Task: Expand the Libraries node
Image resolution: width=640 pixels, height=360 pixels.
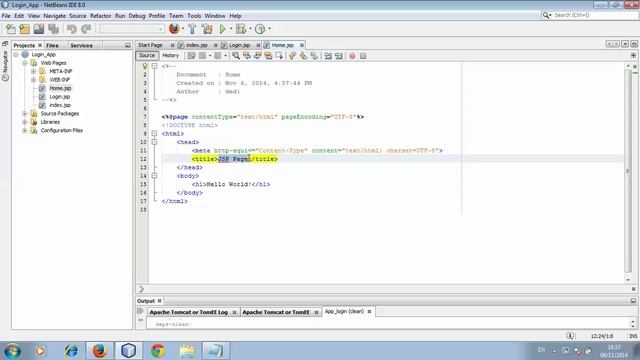Action: click(x=25, y=122)
